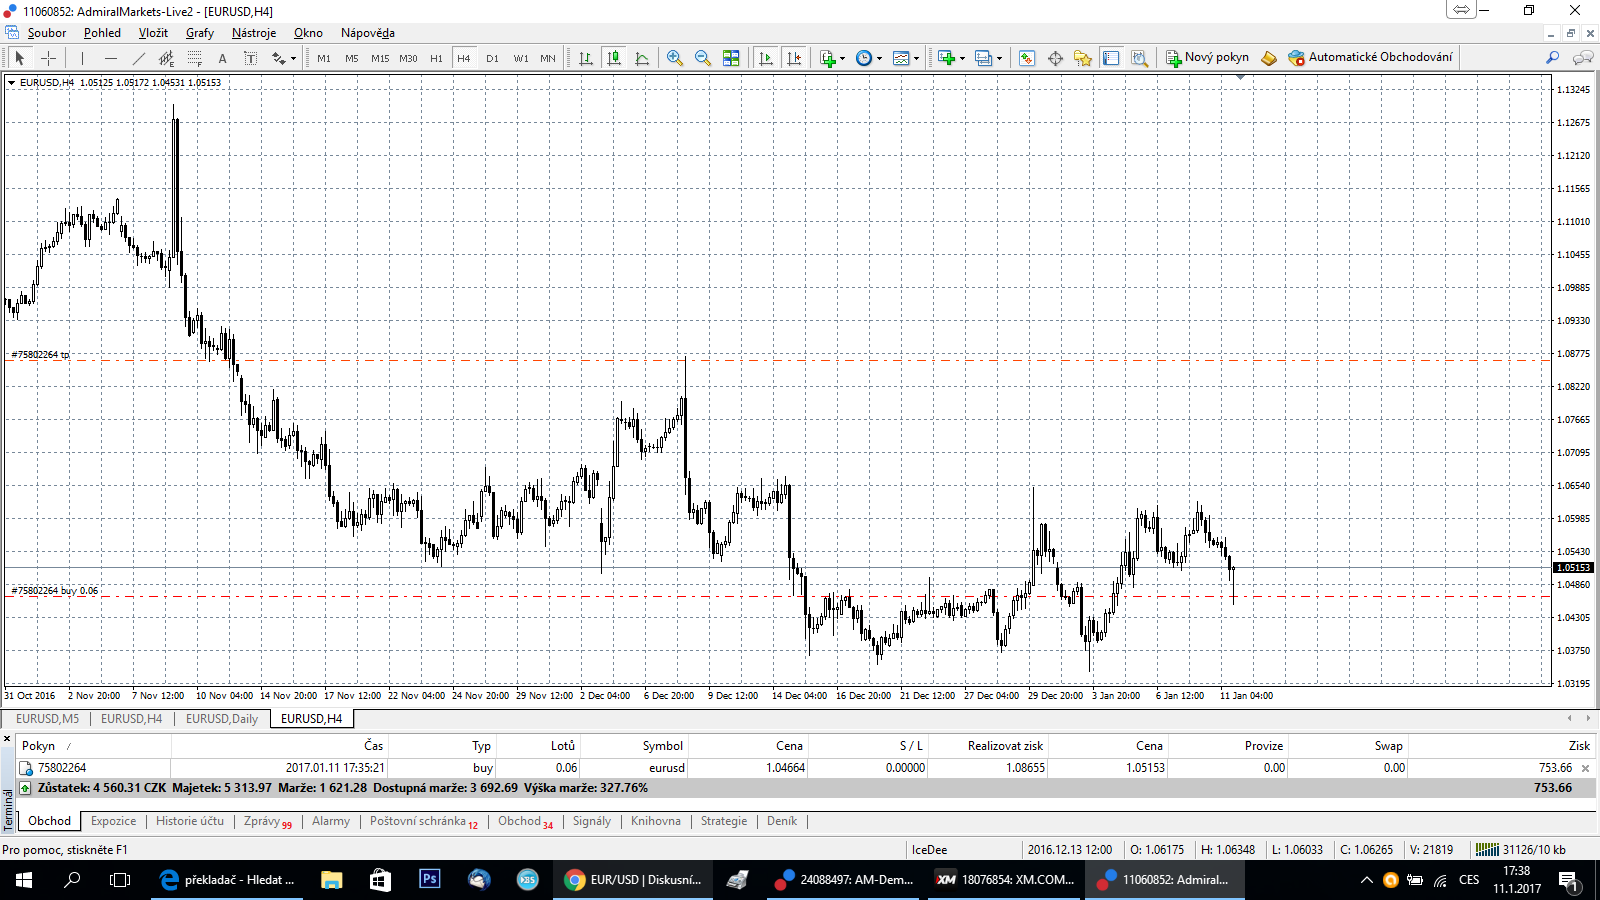
Task: Open the Navigator favorites icon
Action: point(1083,58)
